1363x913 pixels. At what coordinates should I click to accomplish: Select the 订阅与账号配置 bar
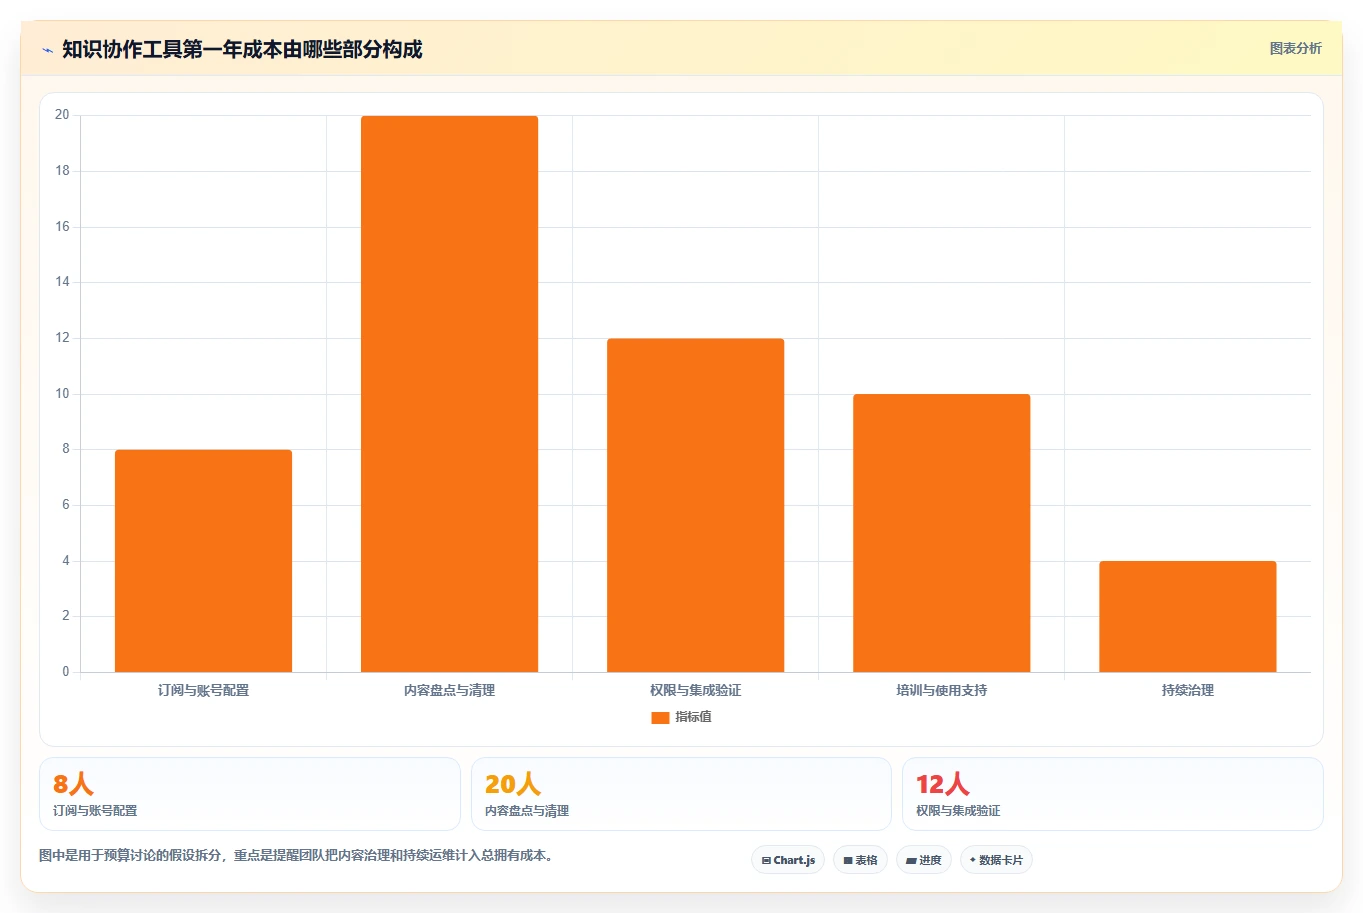pyautogui.click(x=203, y=561)
